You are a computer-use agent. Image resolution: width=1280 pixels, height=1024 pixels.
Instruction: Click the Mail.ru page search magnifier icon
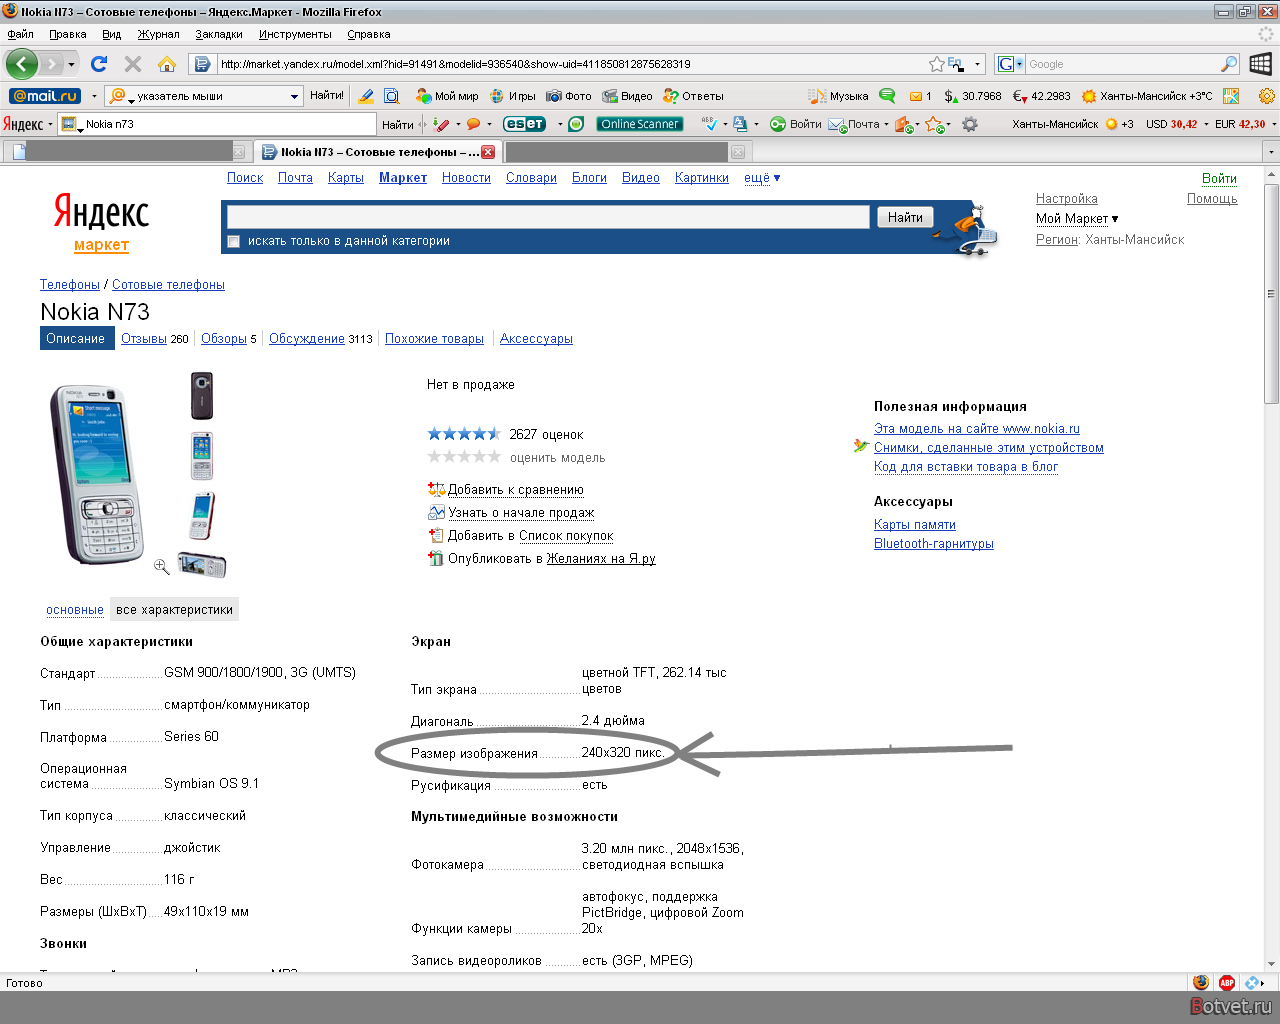[x=392, y=96]
